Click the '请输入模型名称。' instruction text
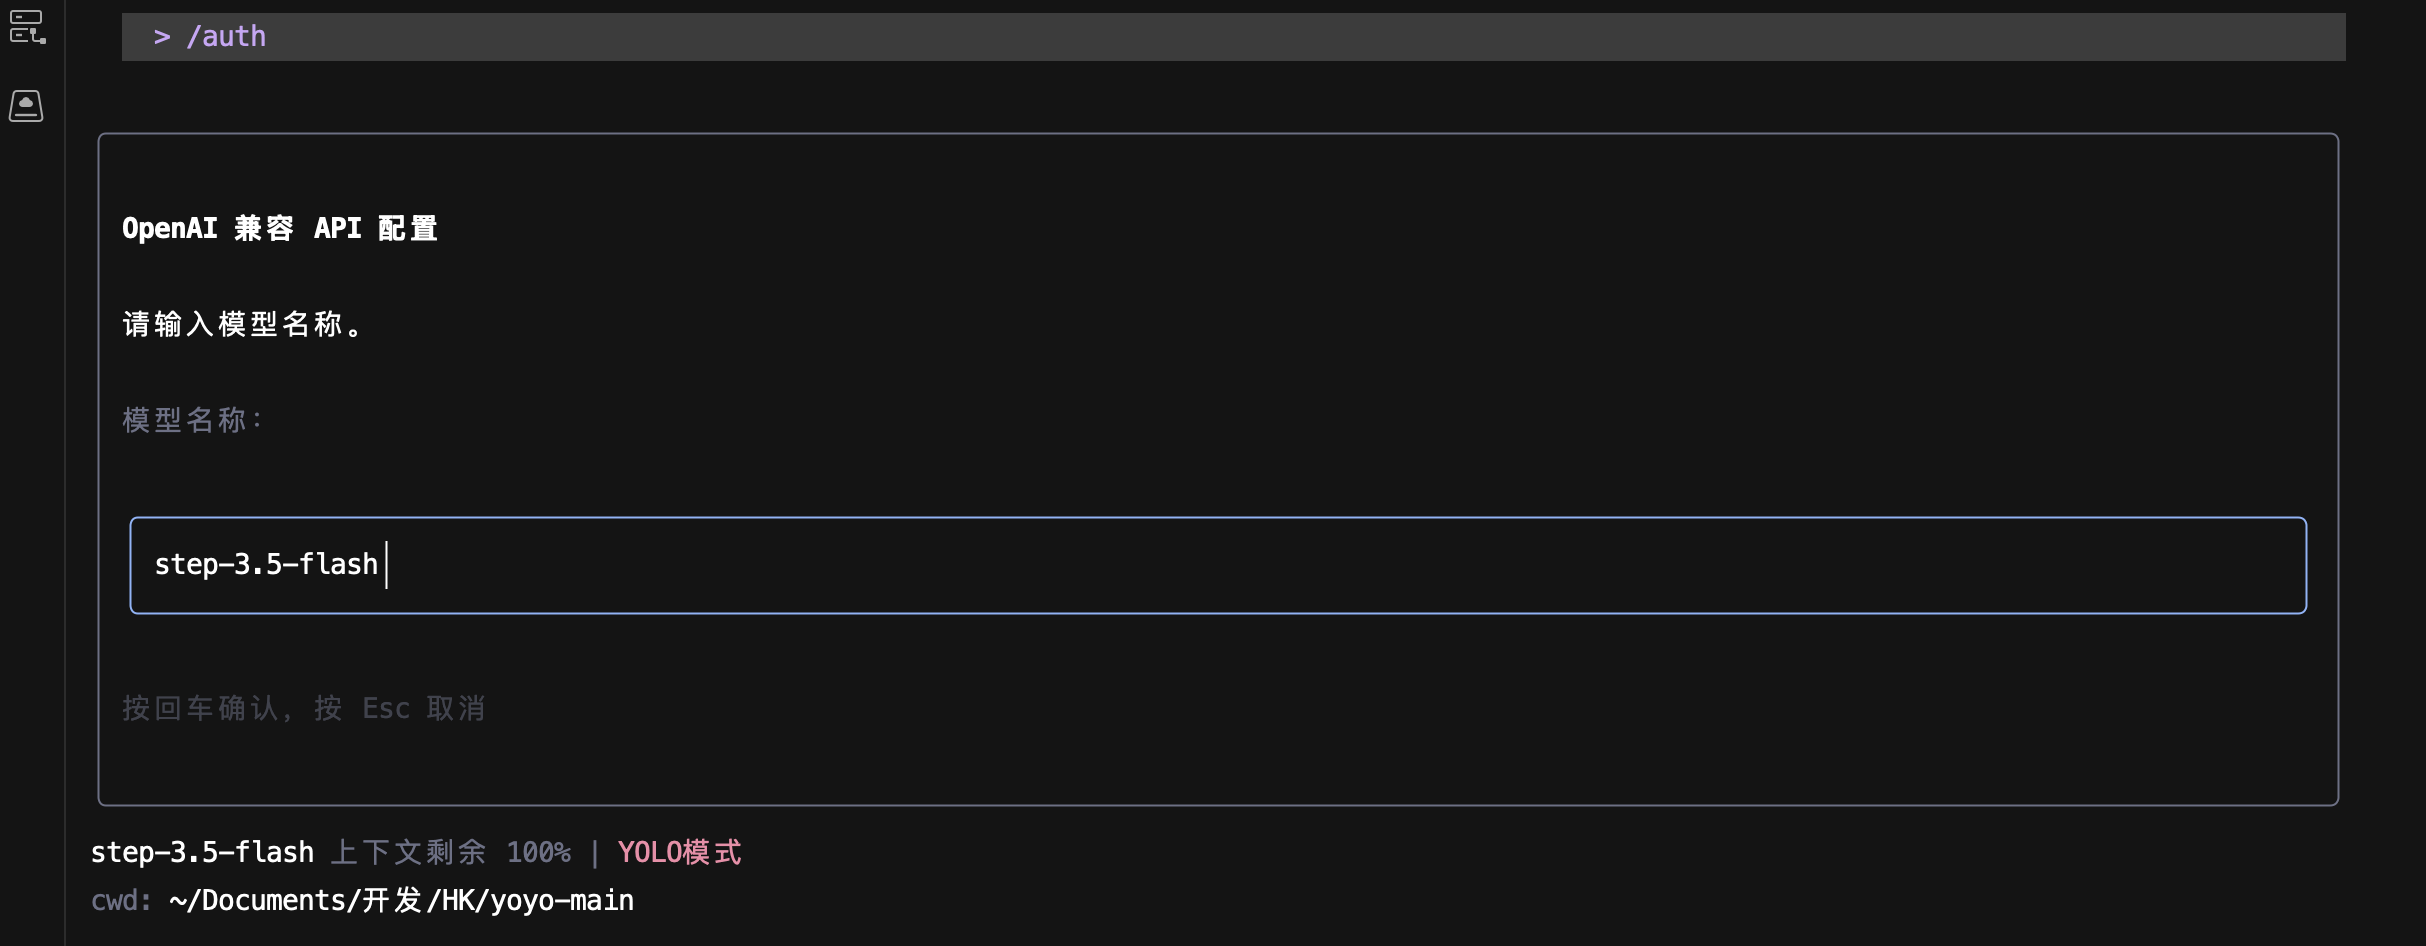The height and width of the screenshot is (946, 2426). coord(243,325)
